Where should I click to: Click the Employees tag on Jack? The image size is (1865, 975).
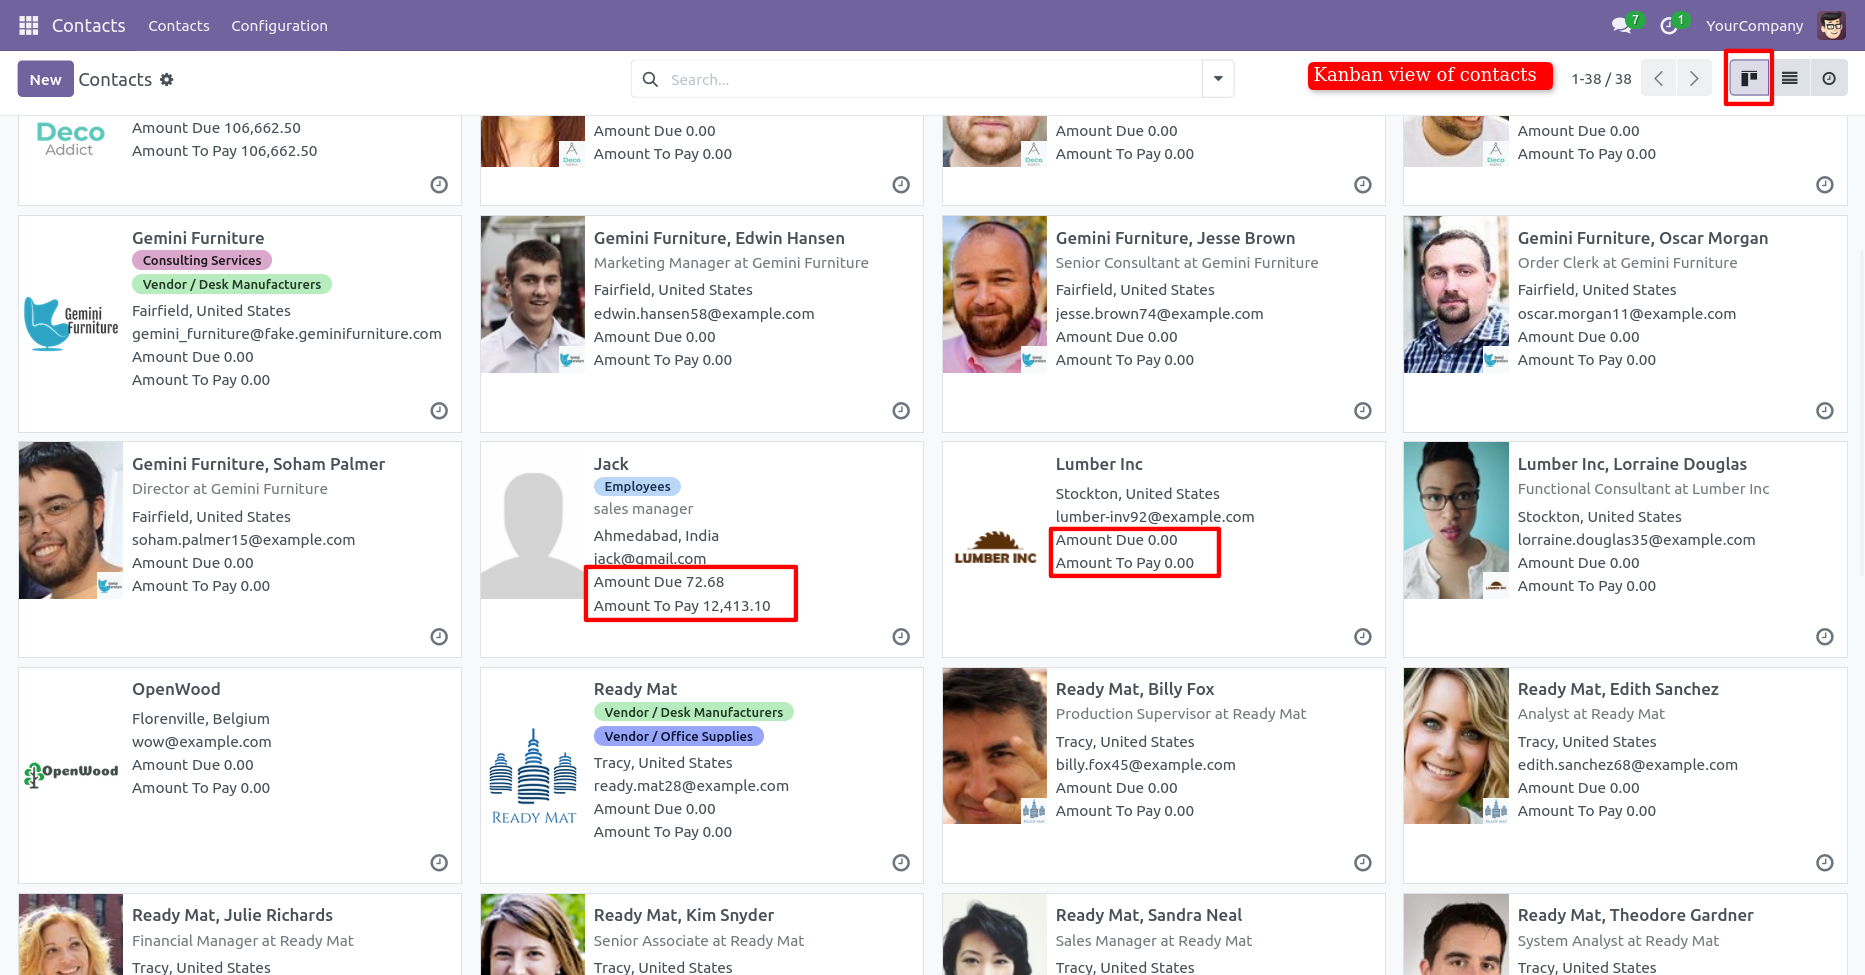coord(637,486)
